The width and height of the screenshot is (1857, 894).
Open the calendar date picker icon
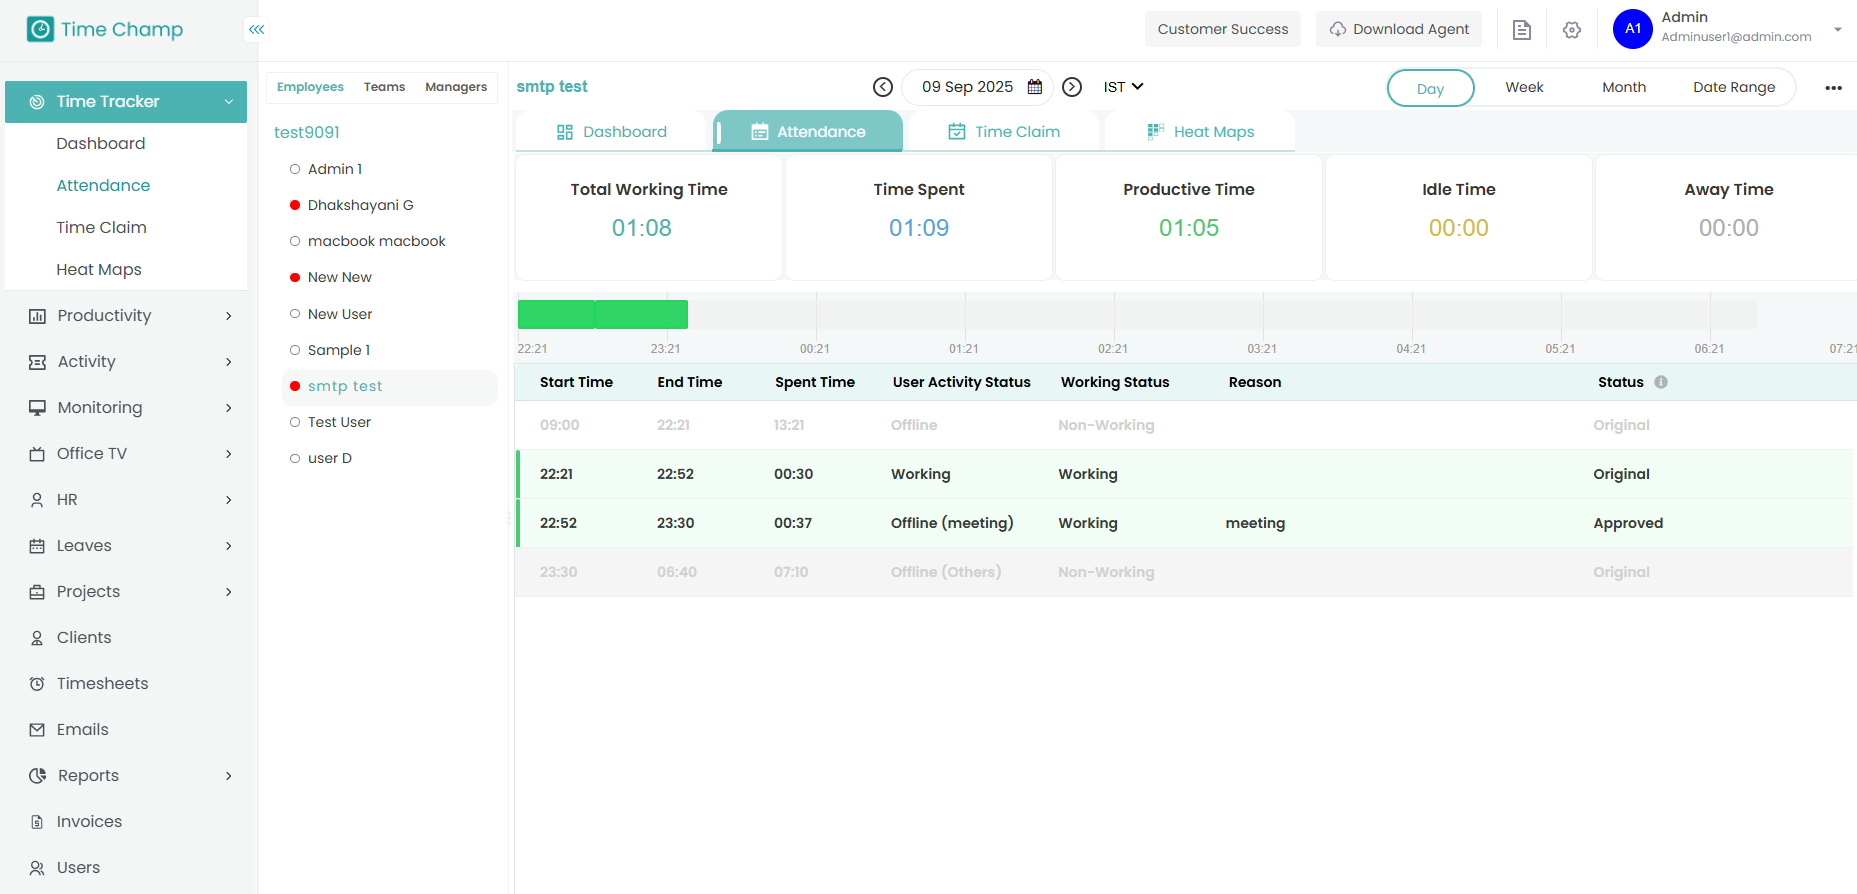(1035, 87)
